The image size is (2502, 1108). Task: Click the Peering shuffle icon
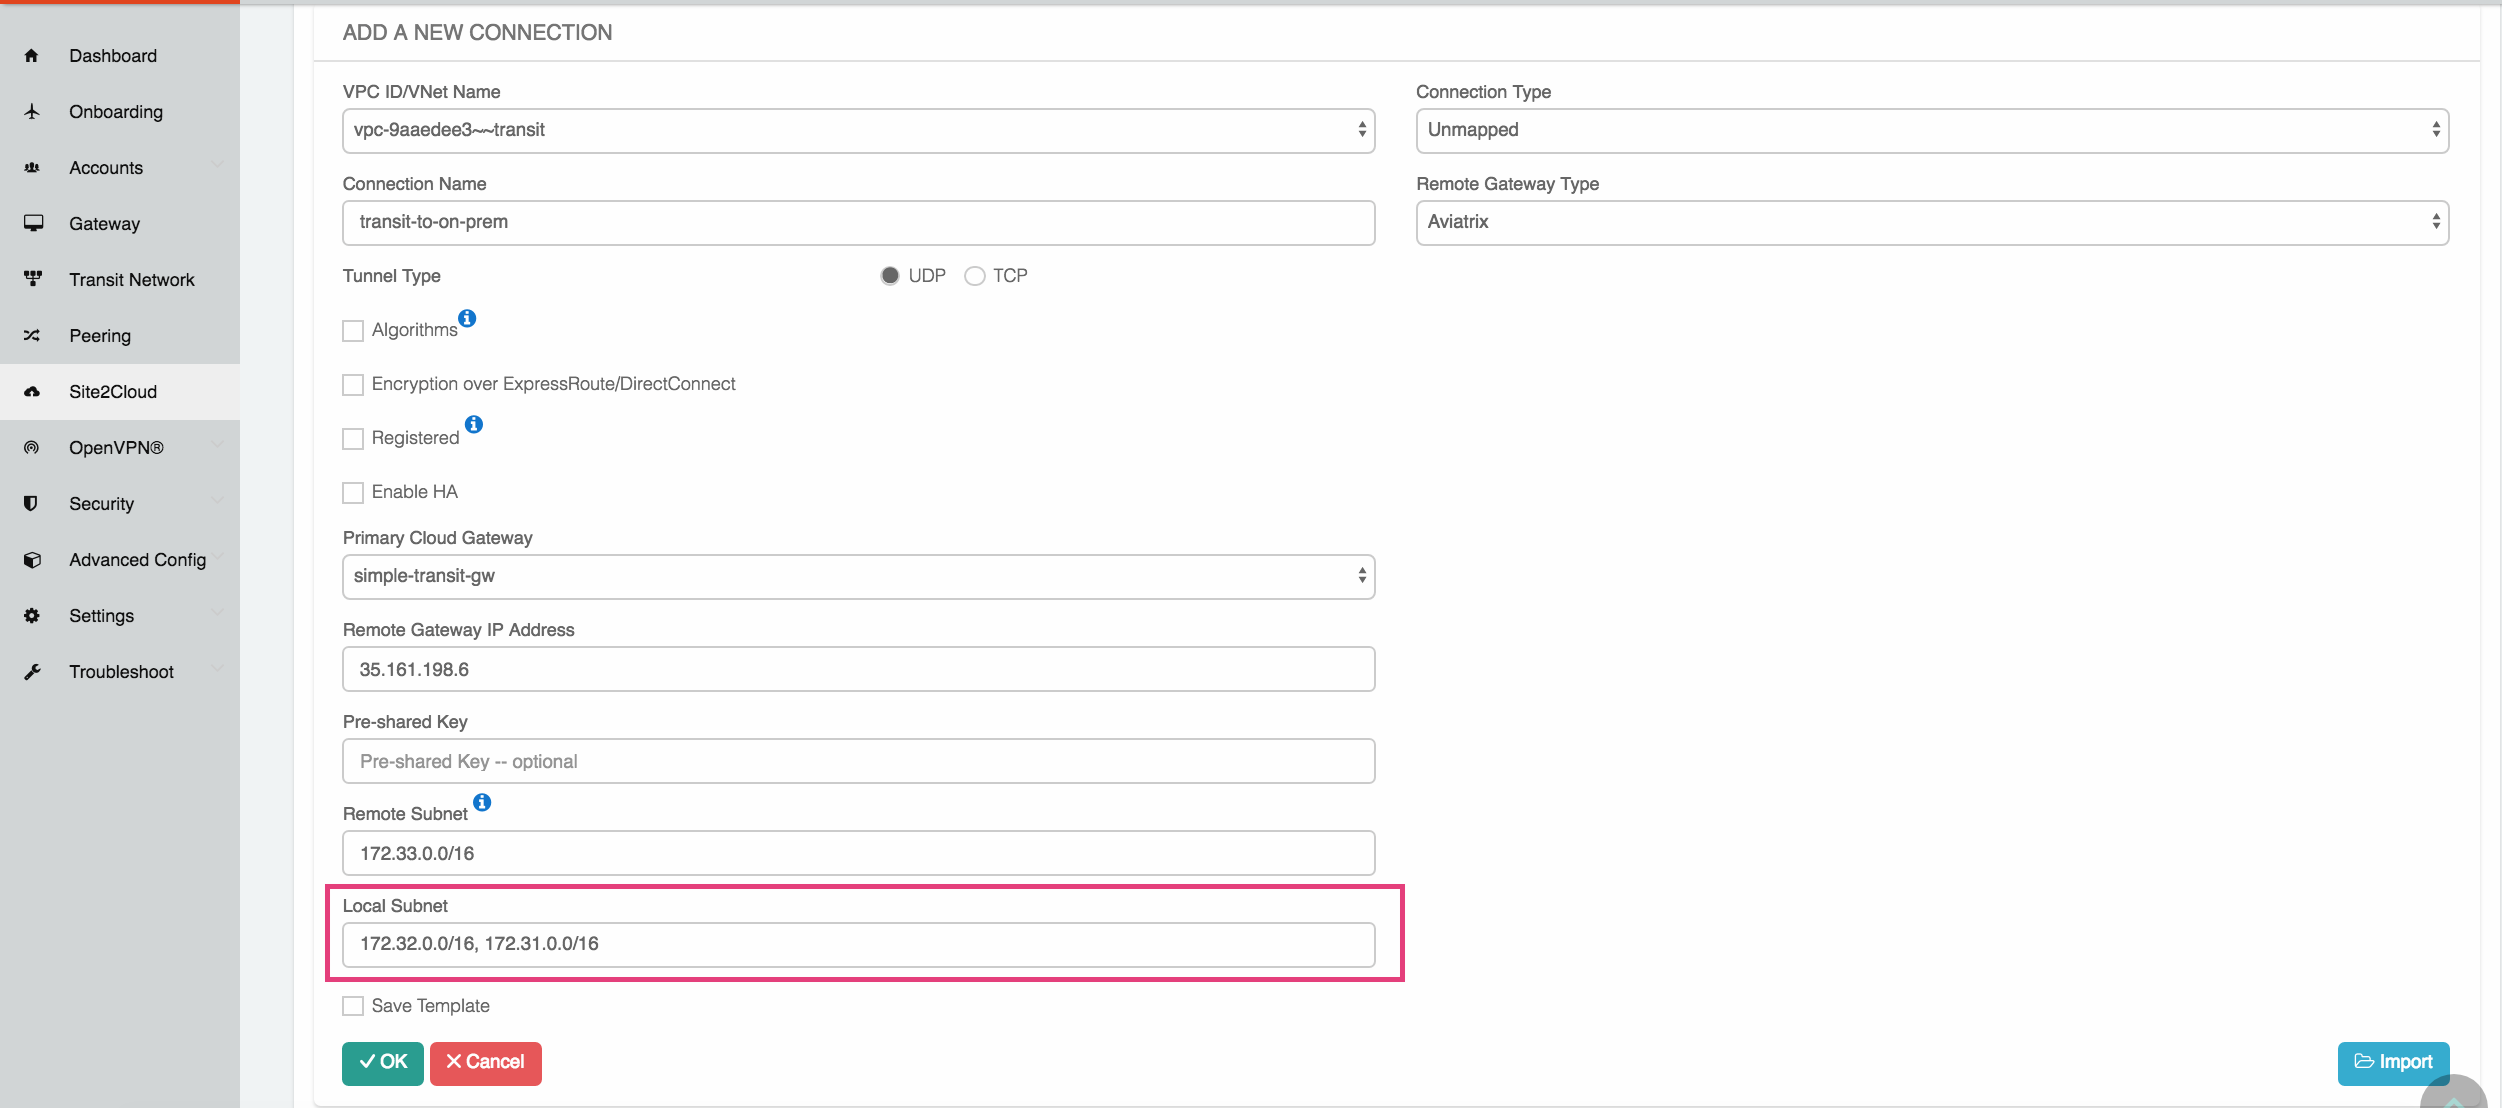point(32,335)
